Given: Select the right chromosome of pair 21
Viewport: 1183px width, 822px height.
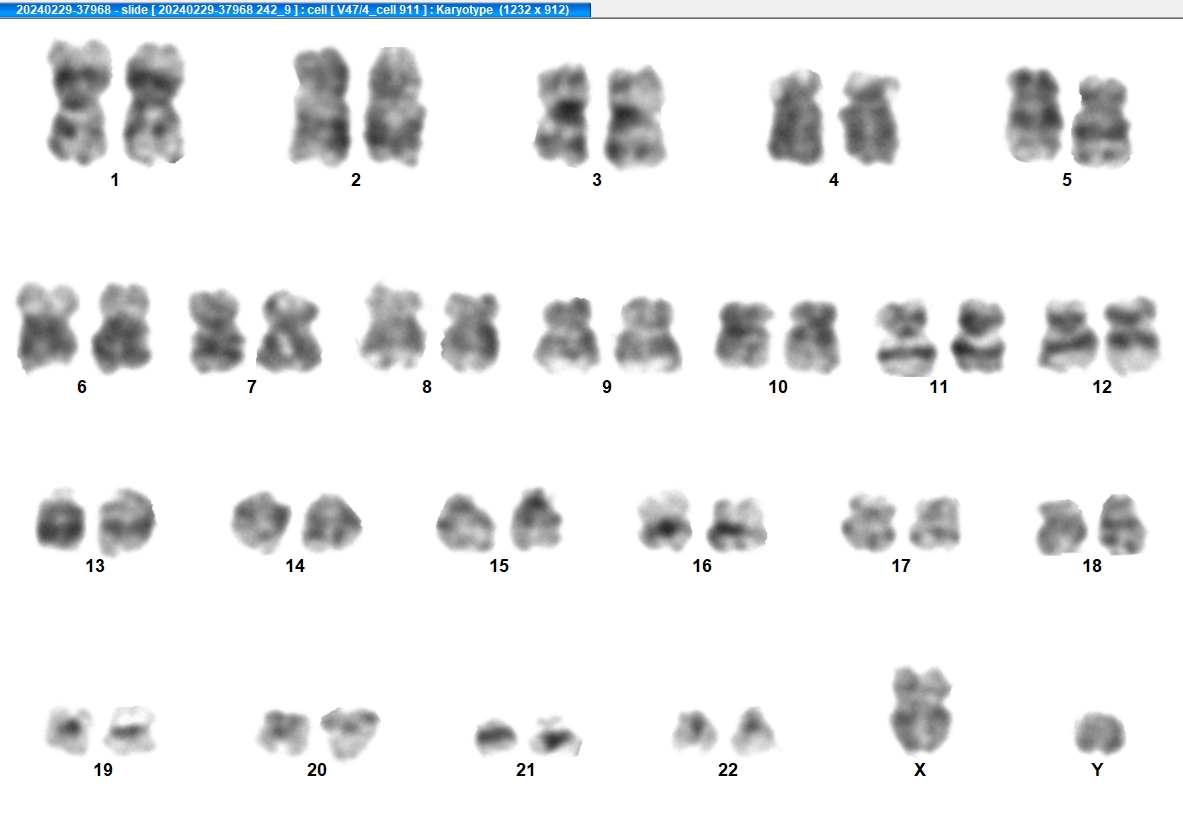Looking at the screenshot, I should pyautogui.click(x=555, y=736).
